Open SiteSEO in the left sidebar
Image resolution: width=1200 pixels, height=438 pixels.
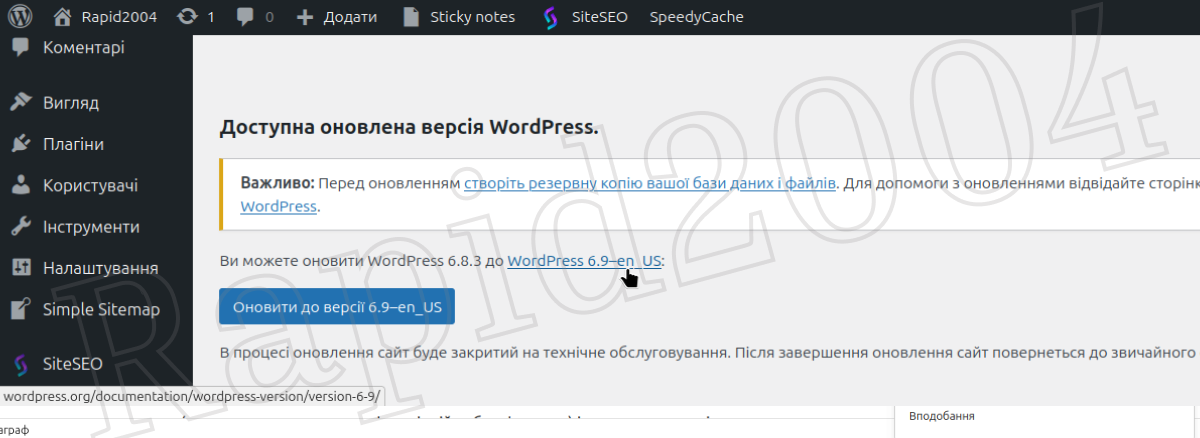(x=72, y=363)
